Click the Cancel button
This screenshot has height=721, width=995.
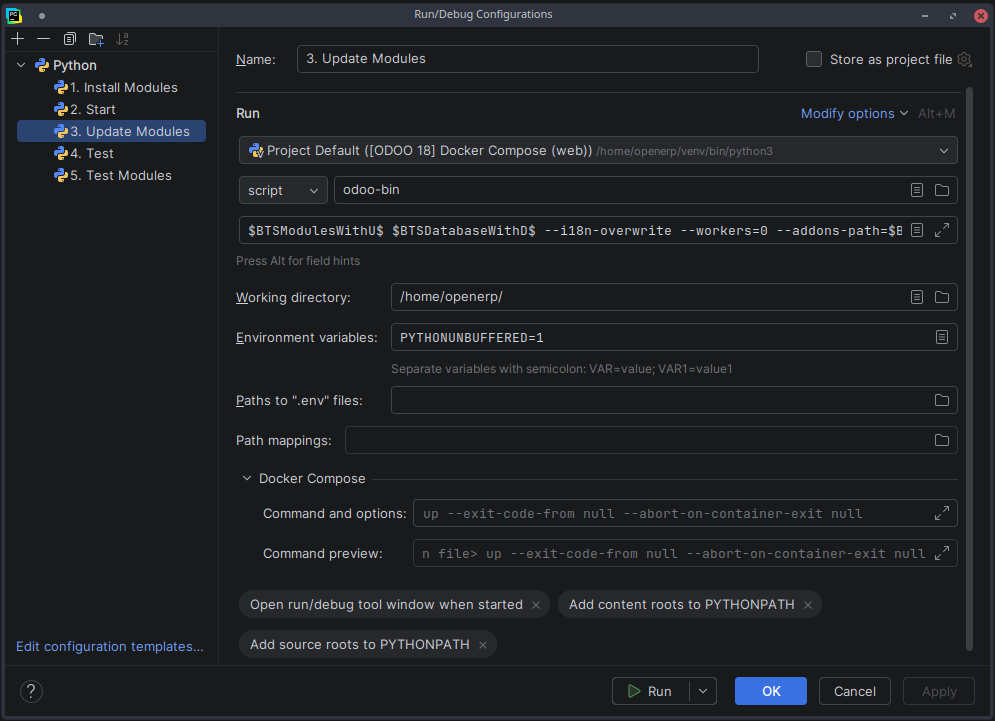tap(854, 691)
